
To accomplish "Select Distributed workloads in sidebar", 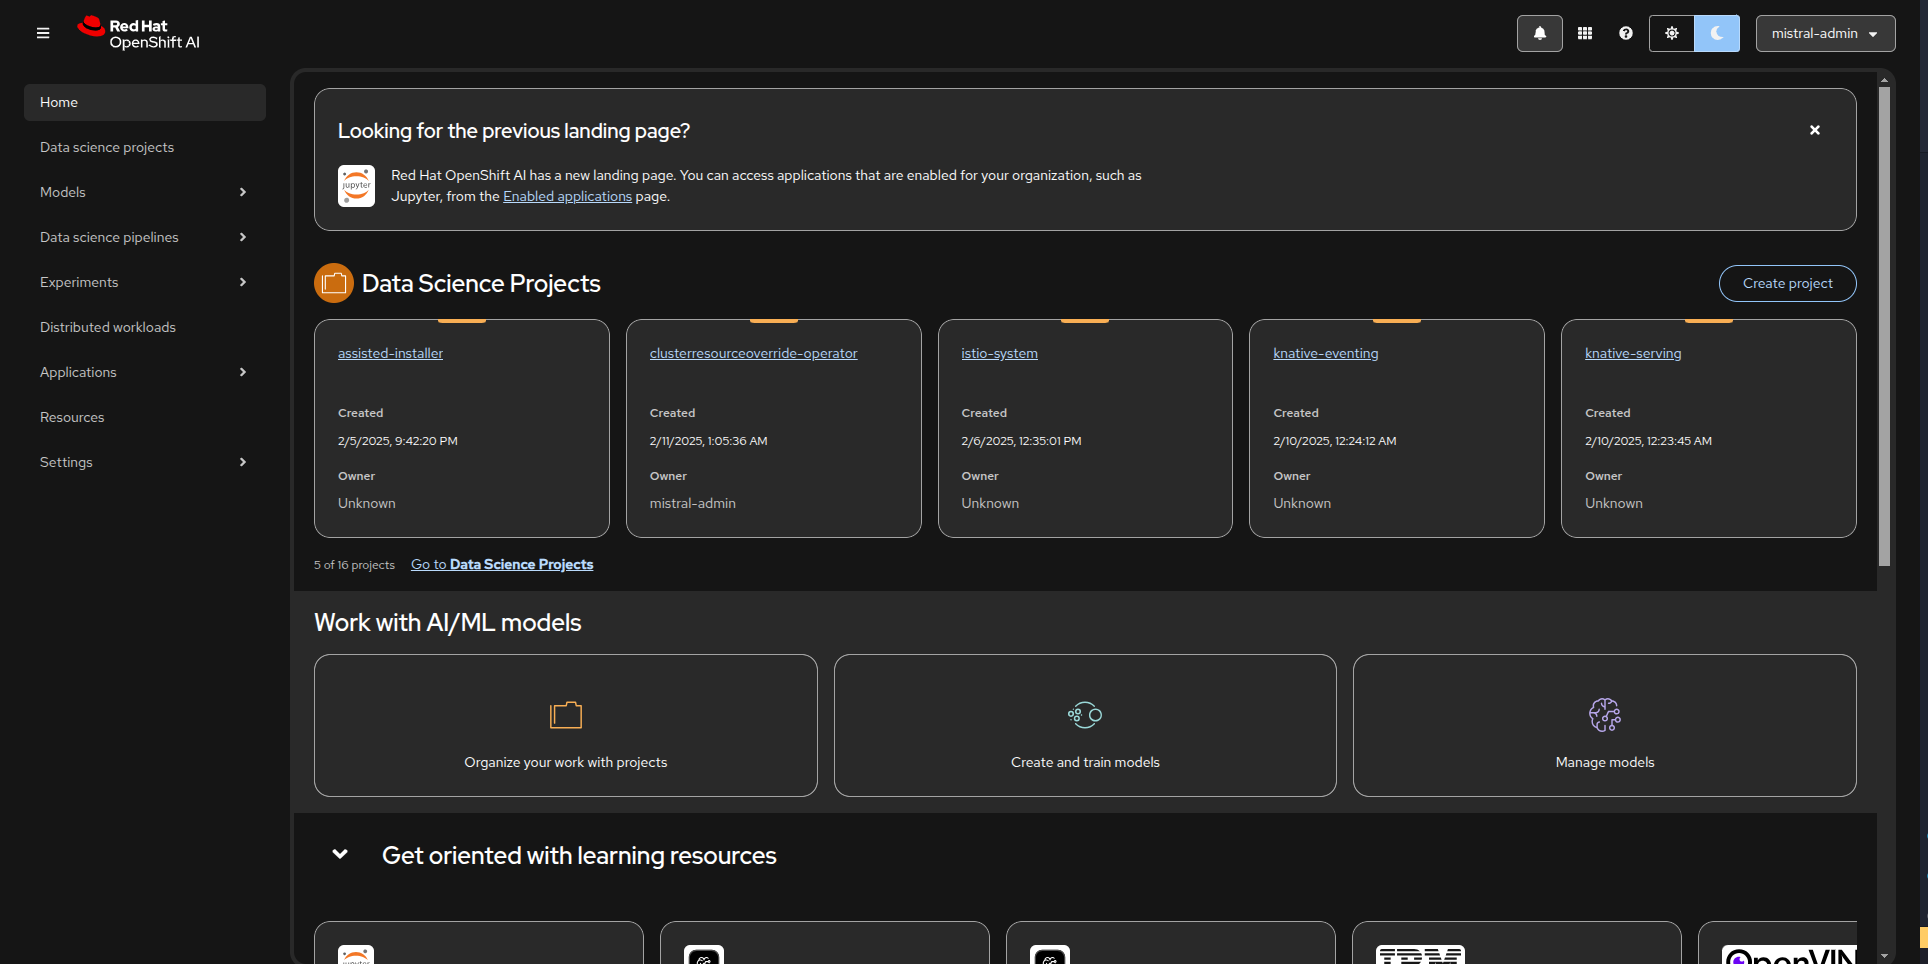I will [x=145, y=327].
